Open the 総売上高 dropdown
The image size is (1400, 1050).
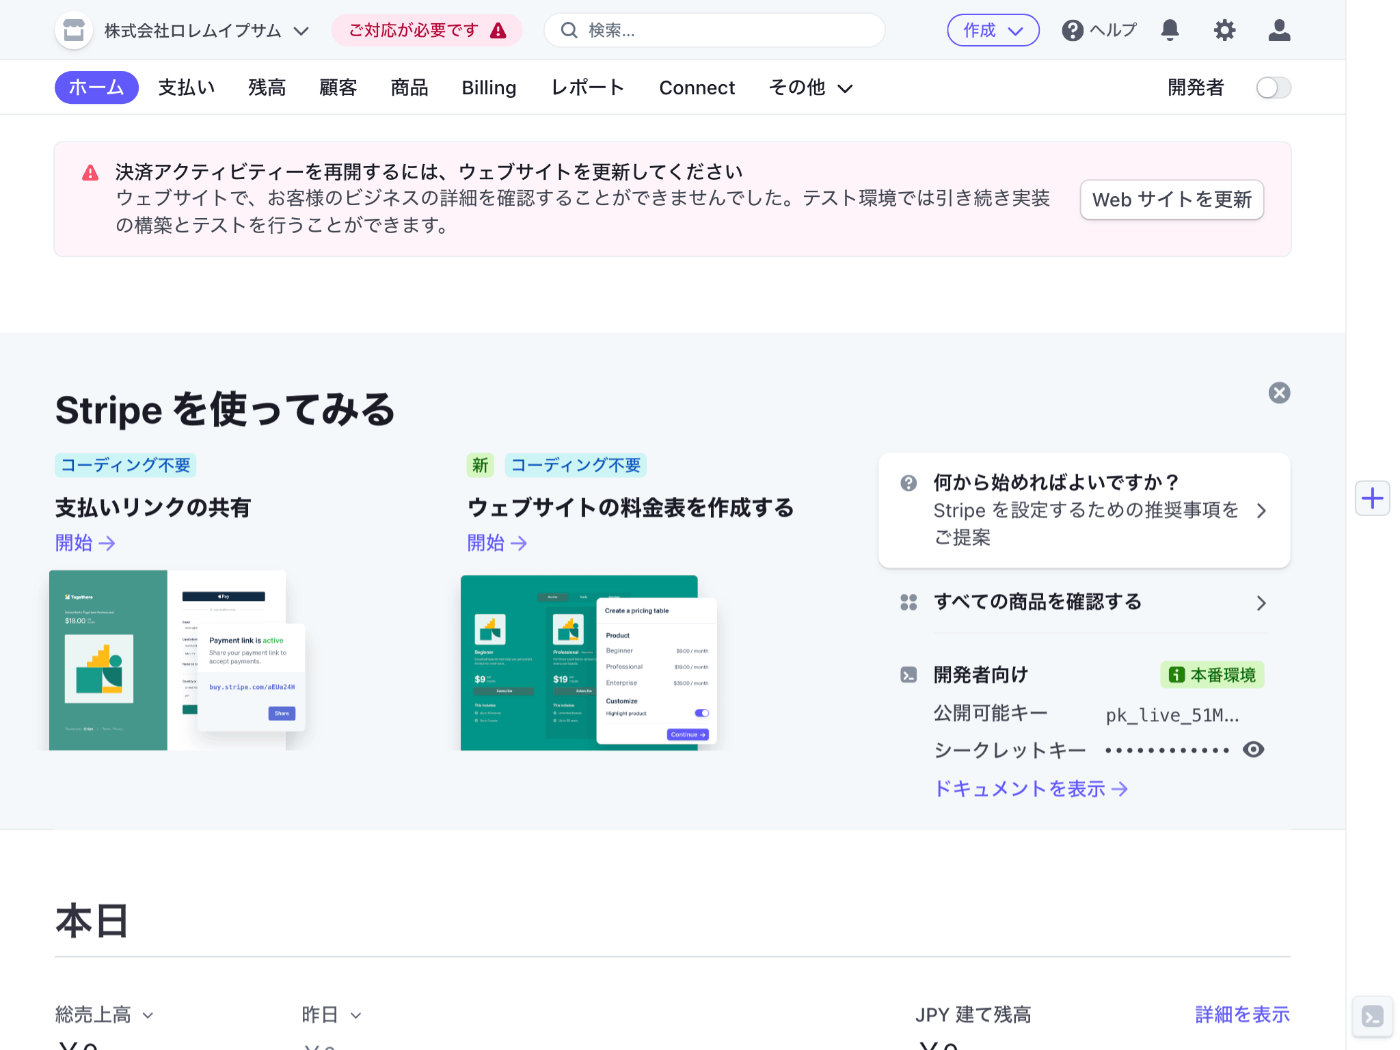coord(105,1015)
